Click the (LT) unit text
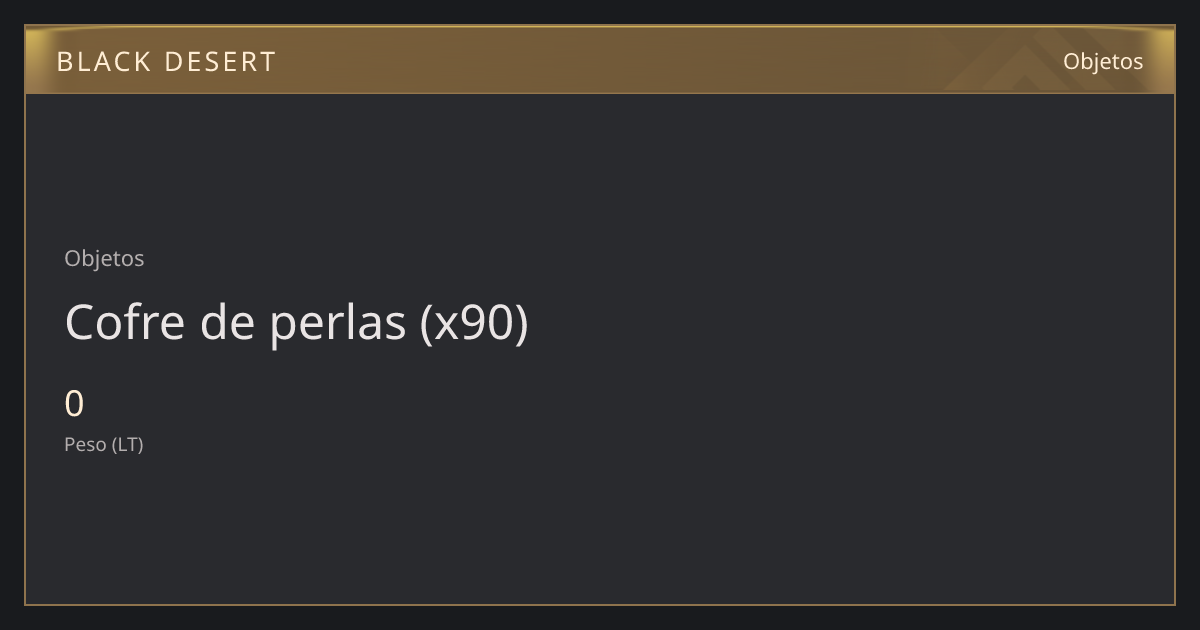The image size is (1200, 630). click(128, 444)
